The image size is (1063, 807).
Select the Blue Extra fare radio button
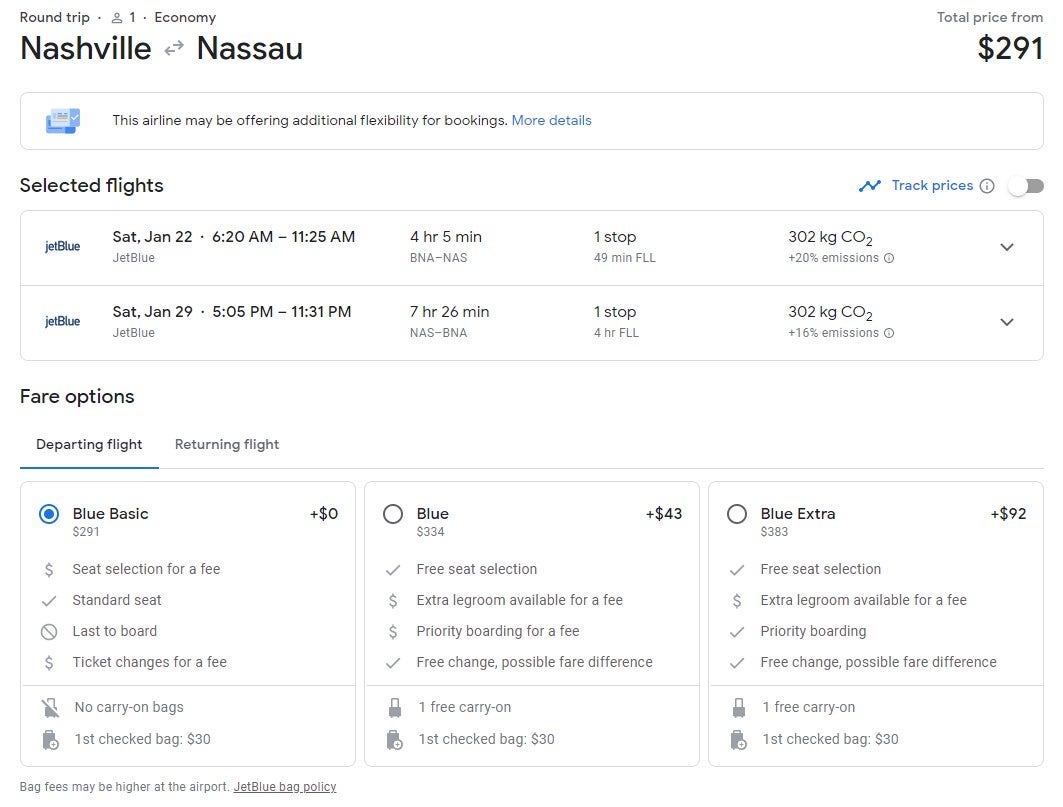737,514
